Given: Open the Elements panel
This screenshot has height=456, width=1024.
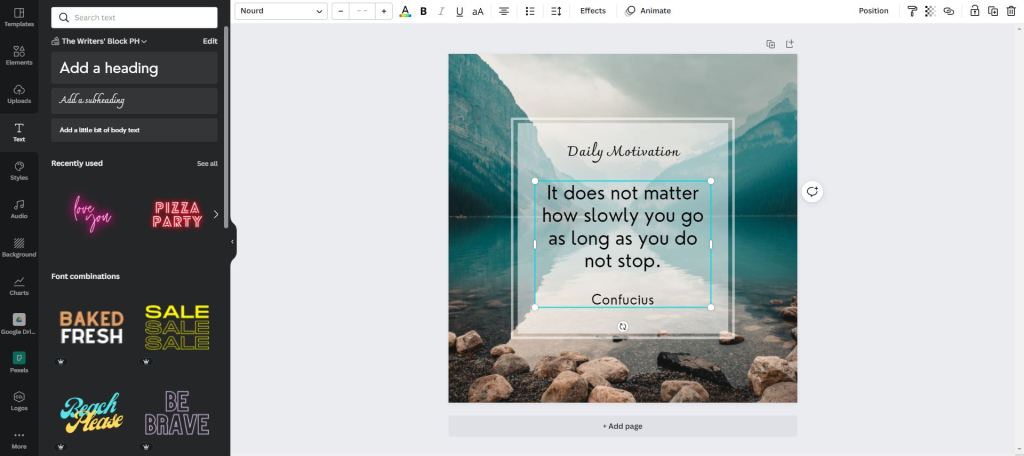Looking at the screenshot, I should pos(19,55).
